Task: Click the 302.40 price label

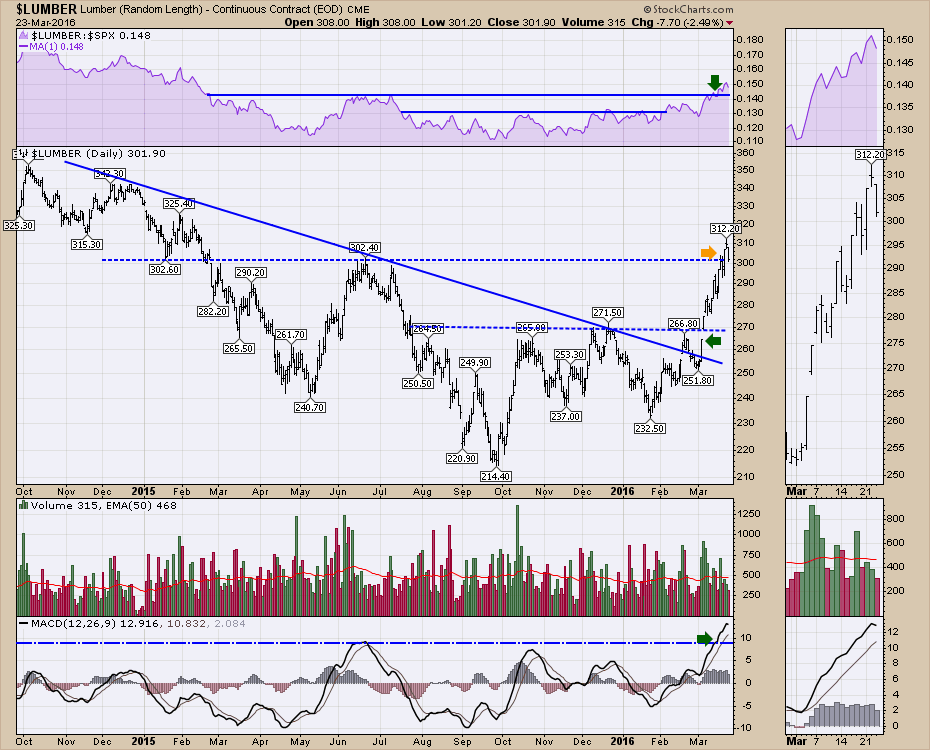Action: point(365,247)
